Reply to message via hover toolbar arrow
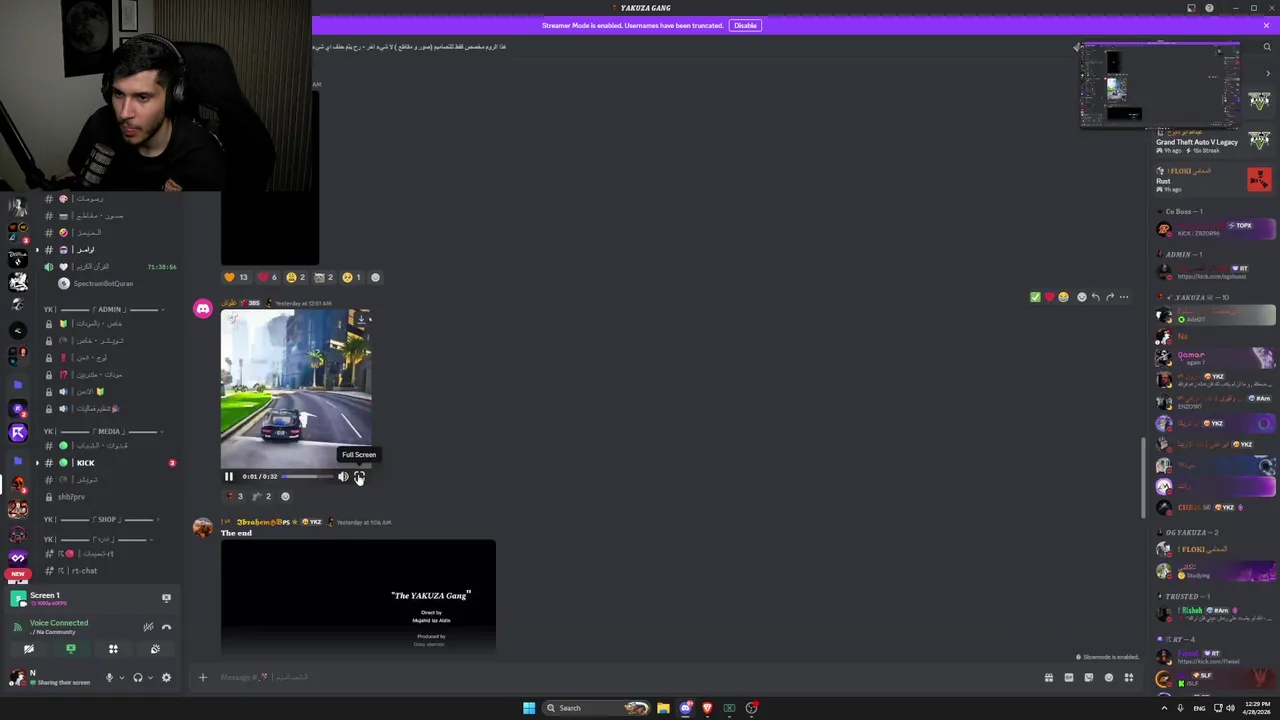Viewport: 1280px width, 720px height. tap(1095, 297)
